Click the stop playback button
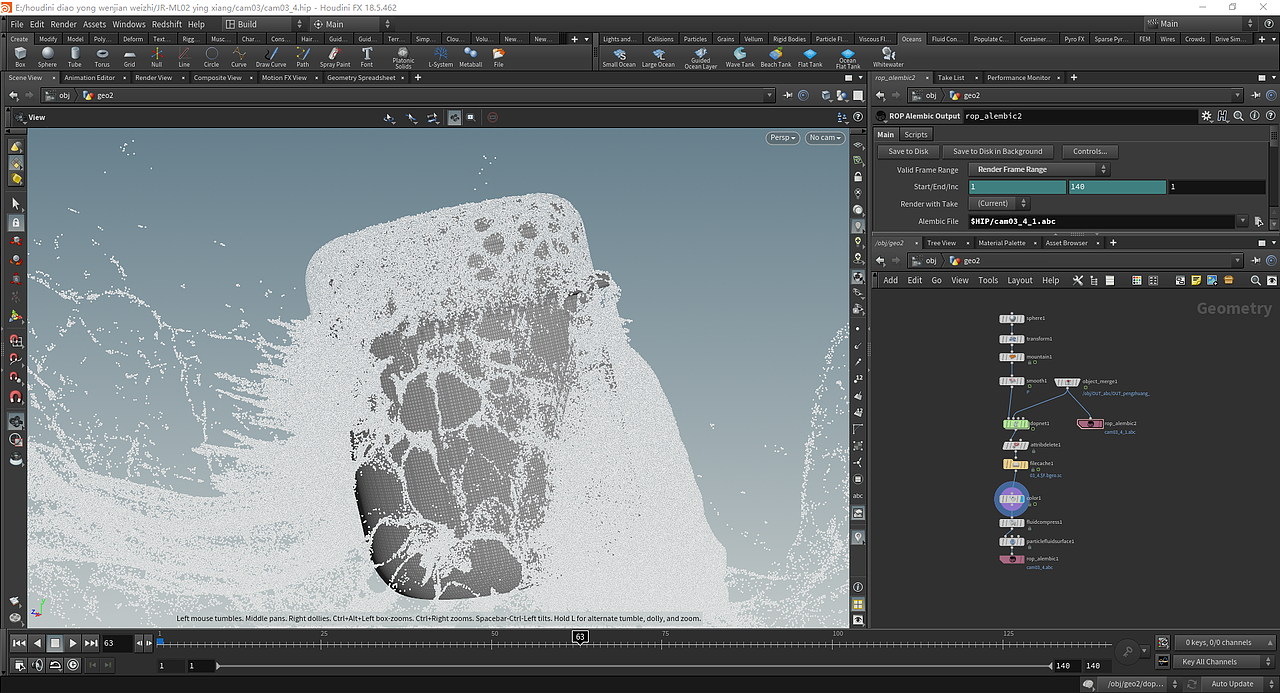Viewport: 1280px width, 693px height. click(x=55, y=643)
